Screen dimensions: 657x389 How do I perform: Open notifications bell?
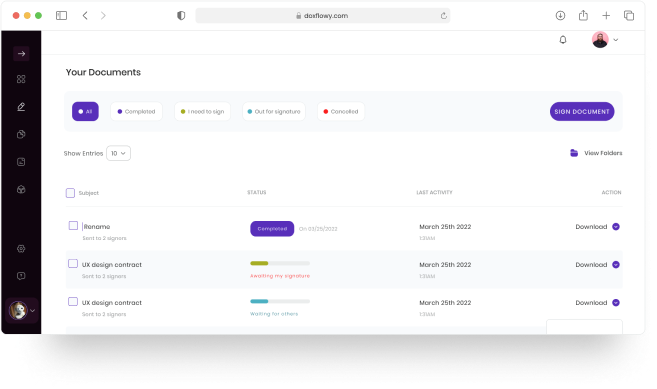click(x=563, y=40)
